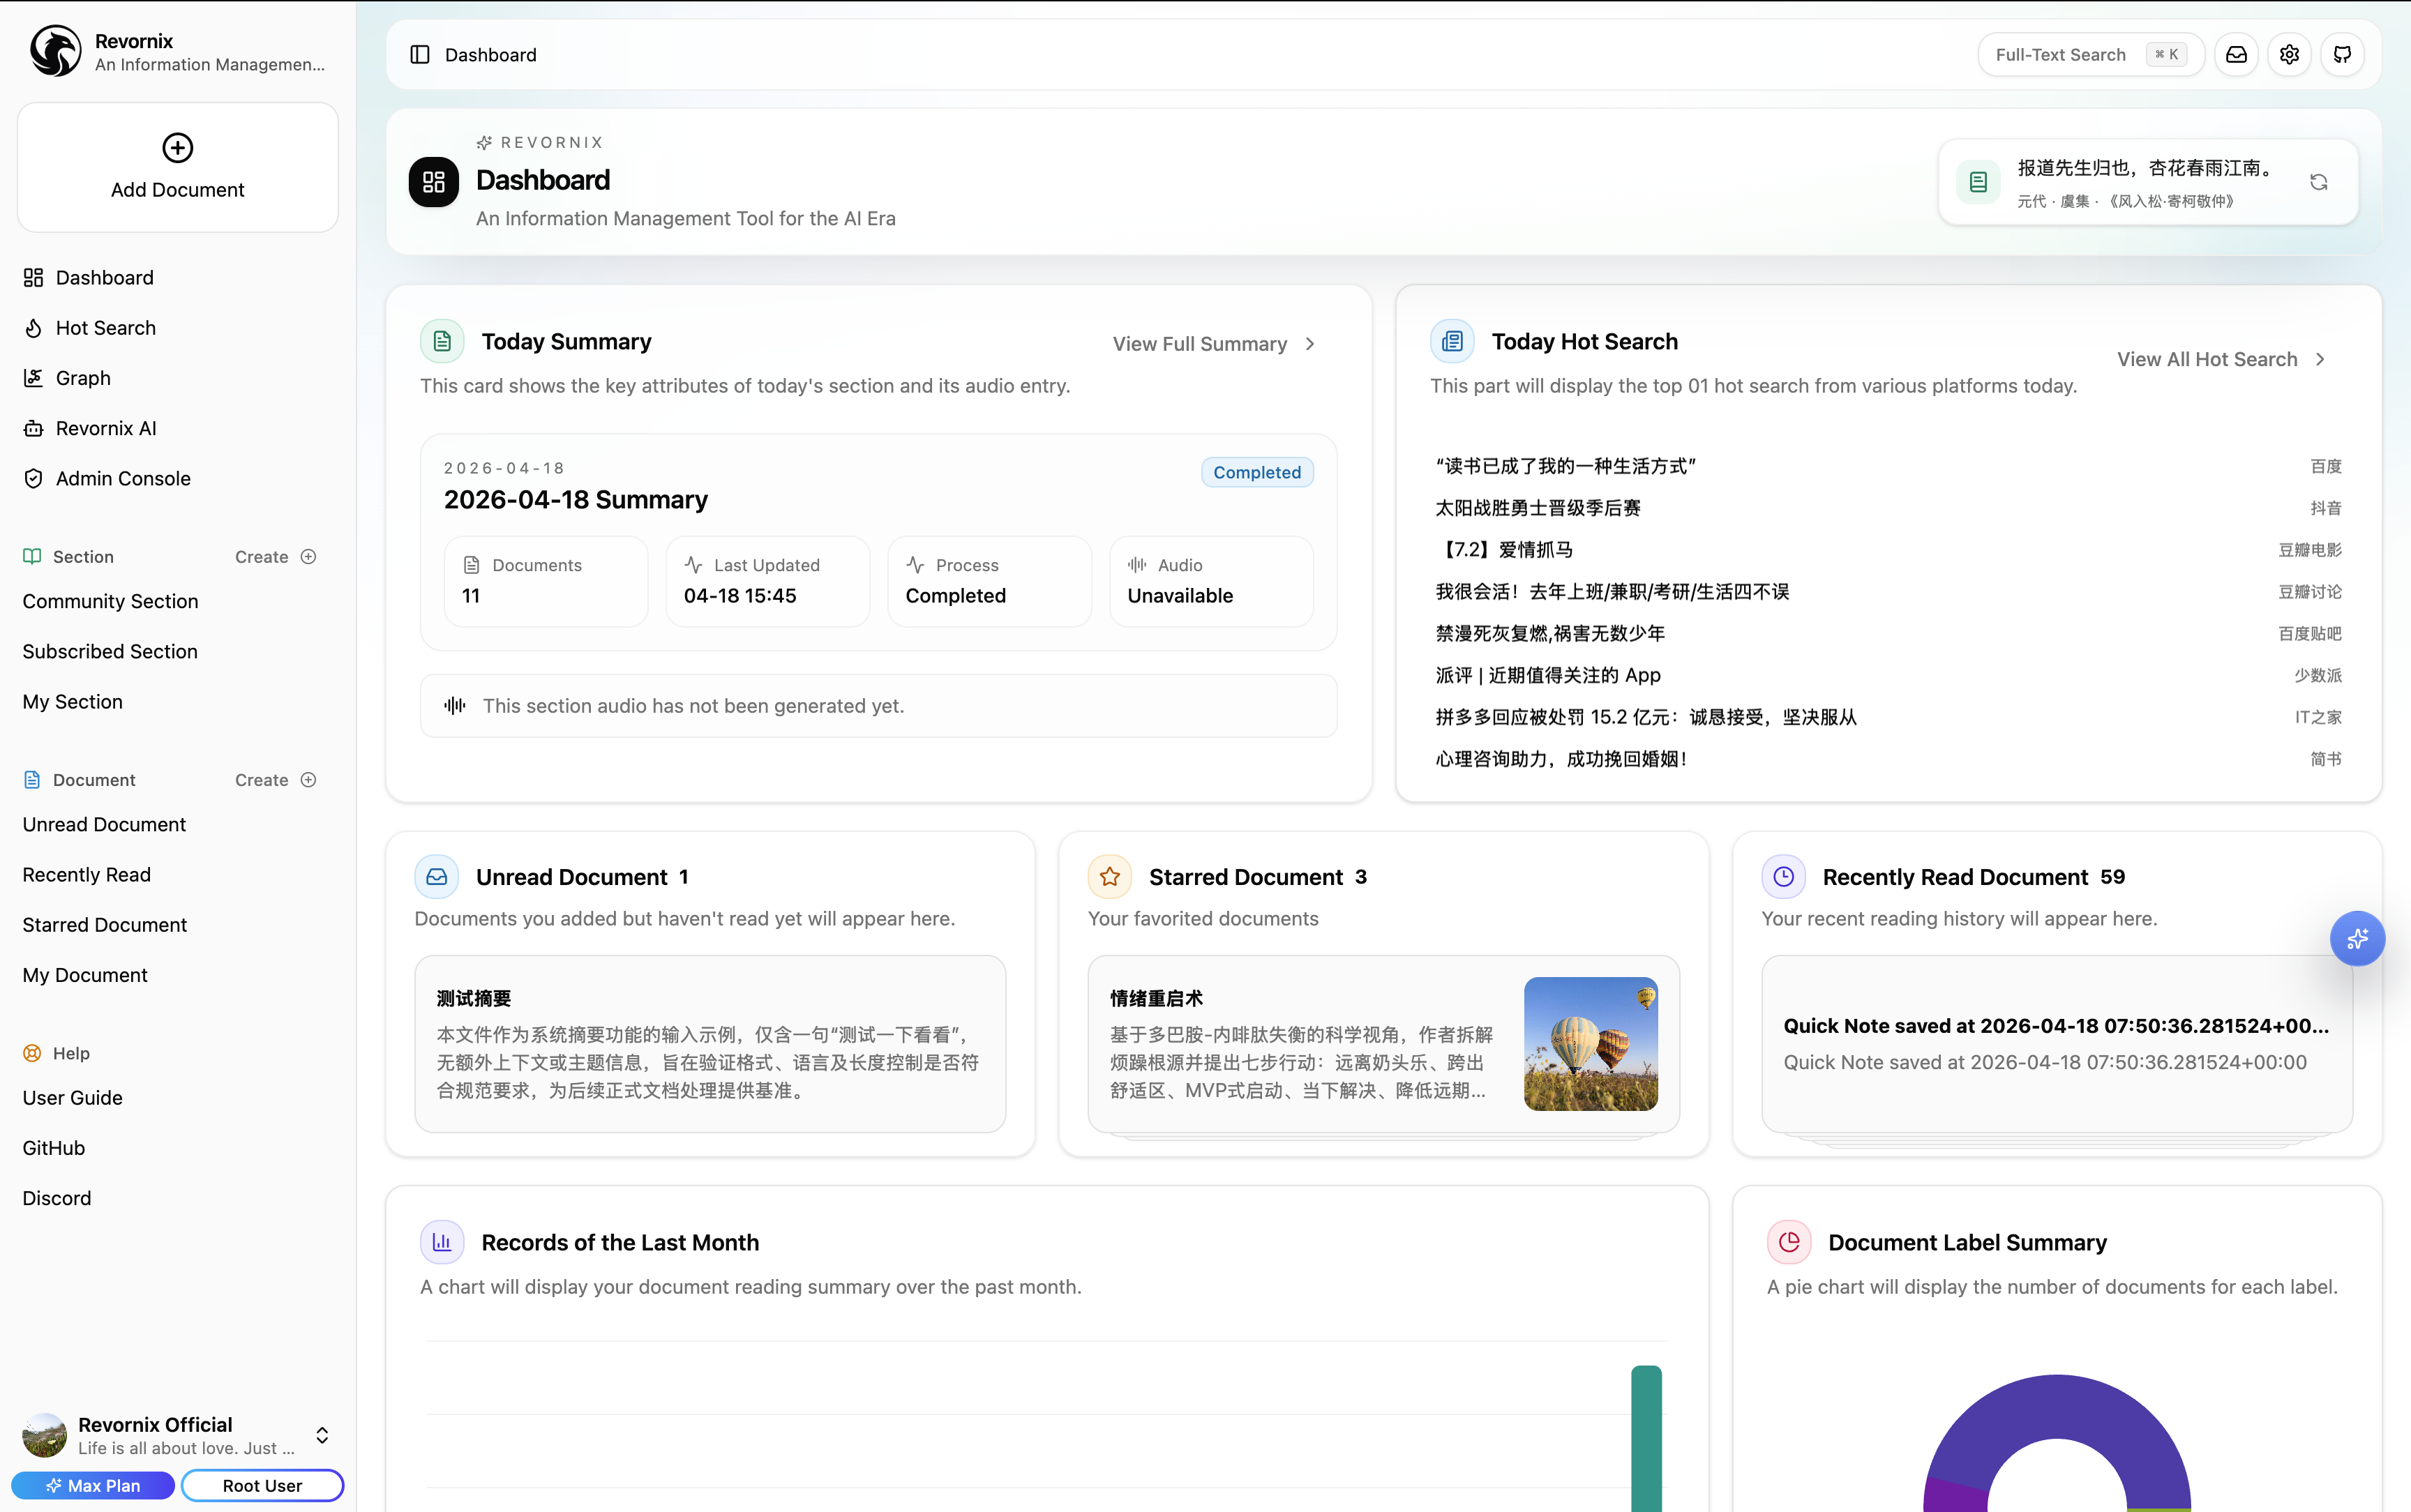Open hot search 心理咨询助力，成功挽回婚姻！

pos(1562,760)
